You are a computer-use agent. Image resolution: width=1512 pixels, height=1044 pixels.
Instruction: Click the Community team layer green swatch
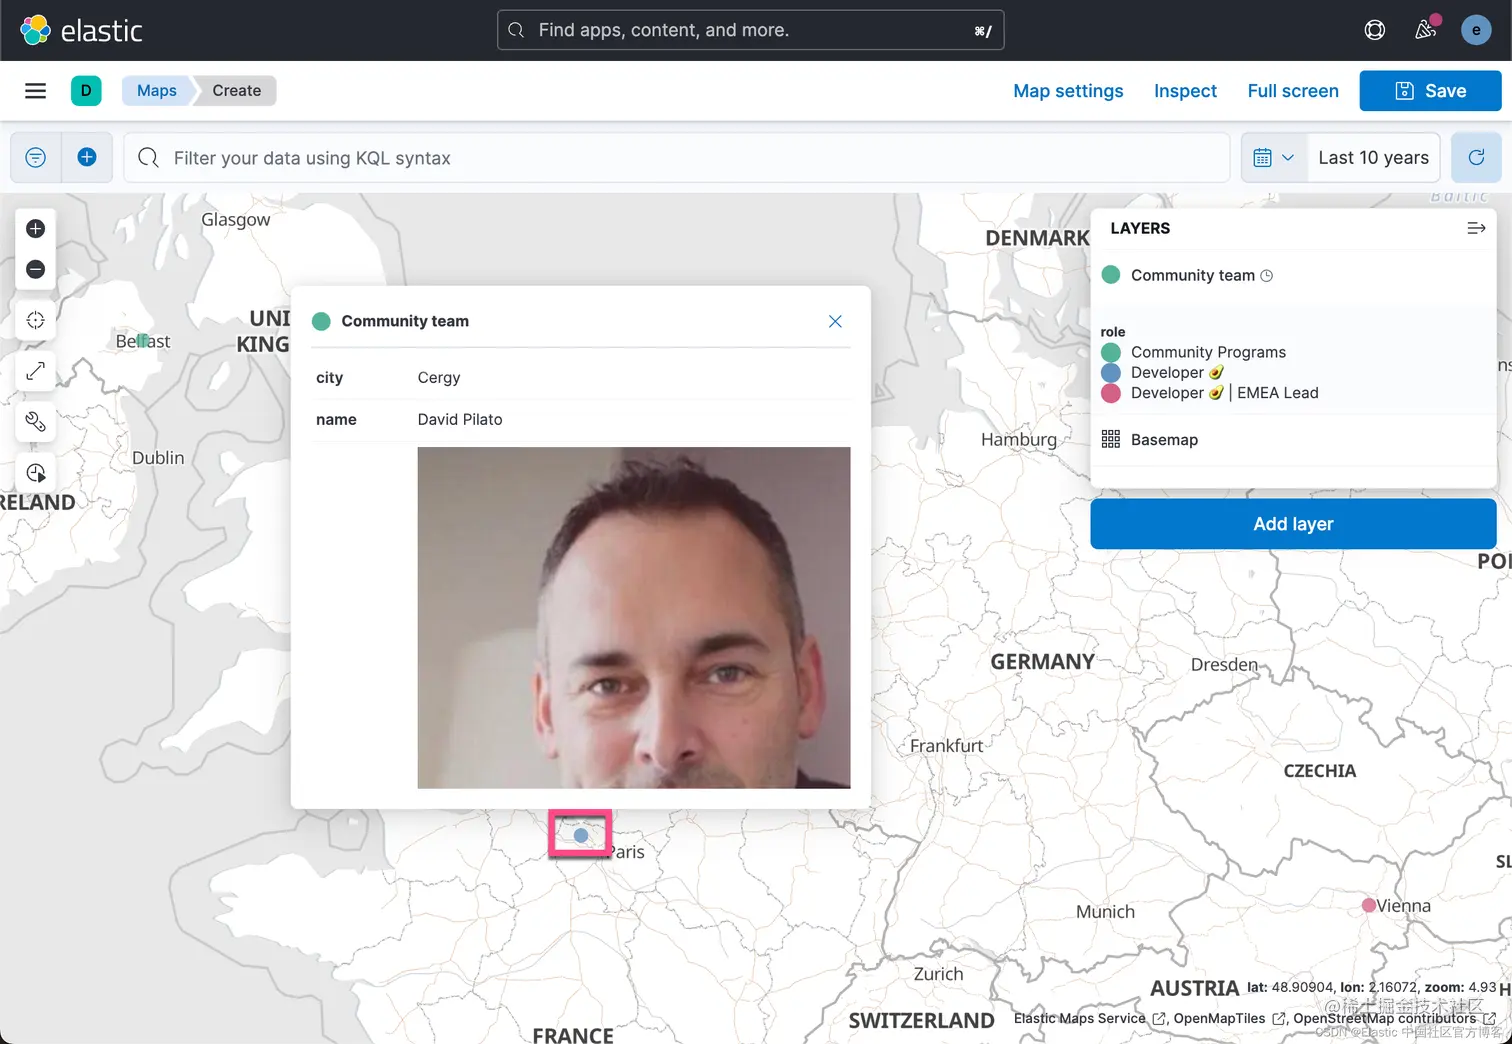[1110, 275]
